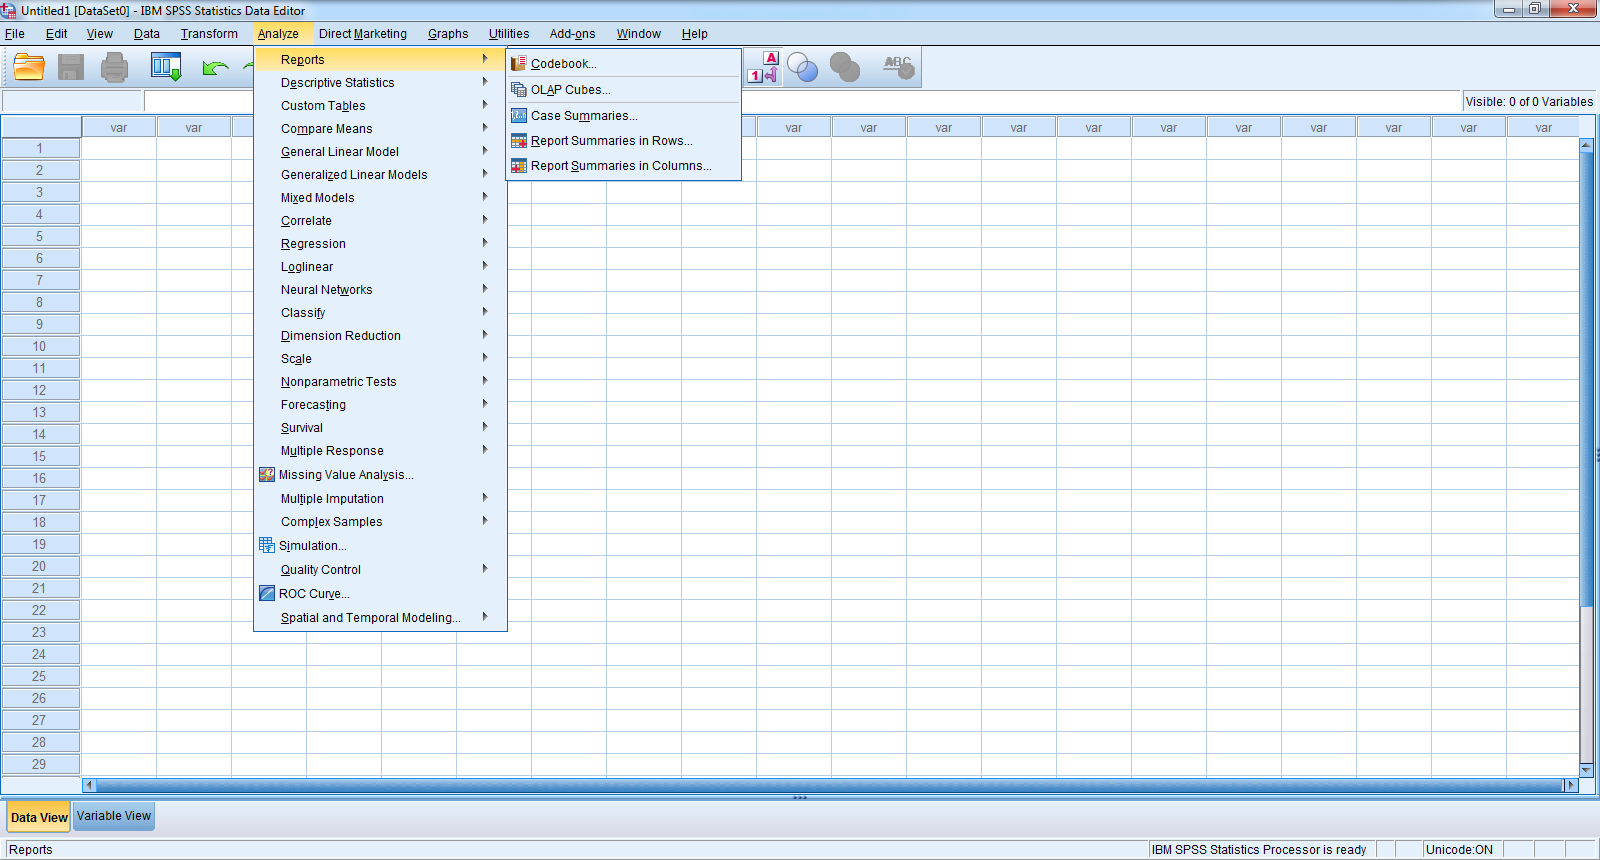The image size is (1600, 860).
Task: Select row 10 via its row header
Action: 40,346
